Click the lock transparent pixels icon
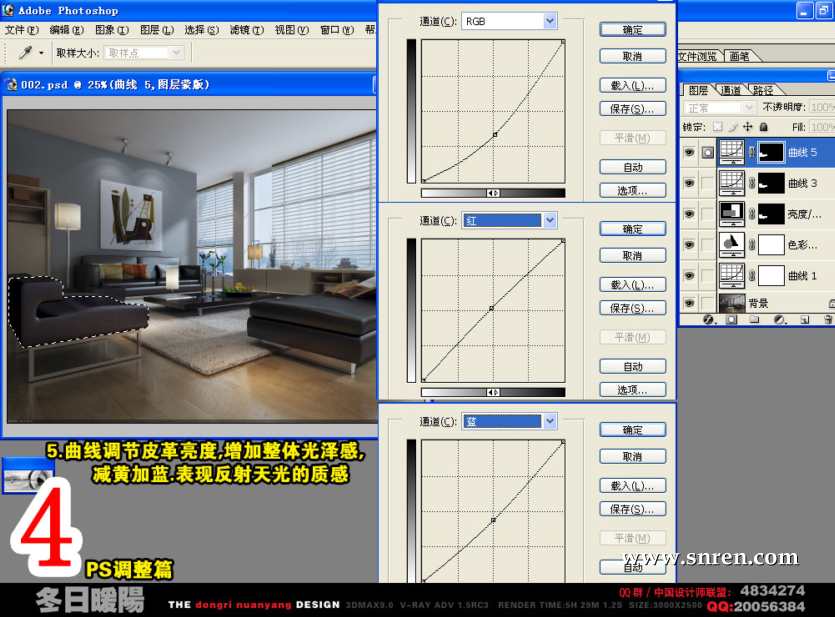Screen dimensions: 835x617 [717, 127]
